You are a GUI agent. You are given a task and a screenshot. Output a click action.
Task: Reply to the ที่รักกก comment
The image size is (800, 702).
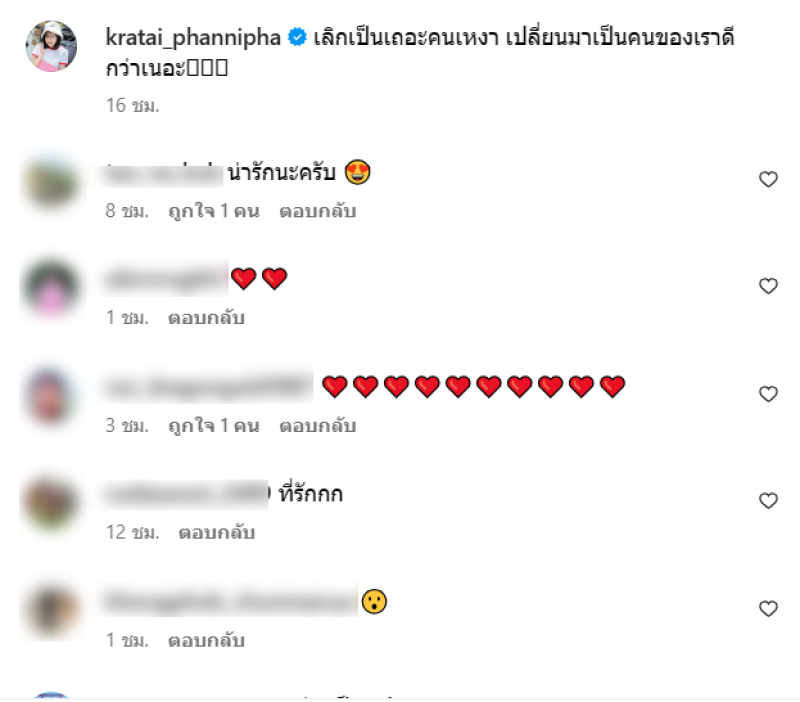[x=216, y=533]
